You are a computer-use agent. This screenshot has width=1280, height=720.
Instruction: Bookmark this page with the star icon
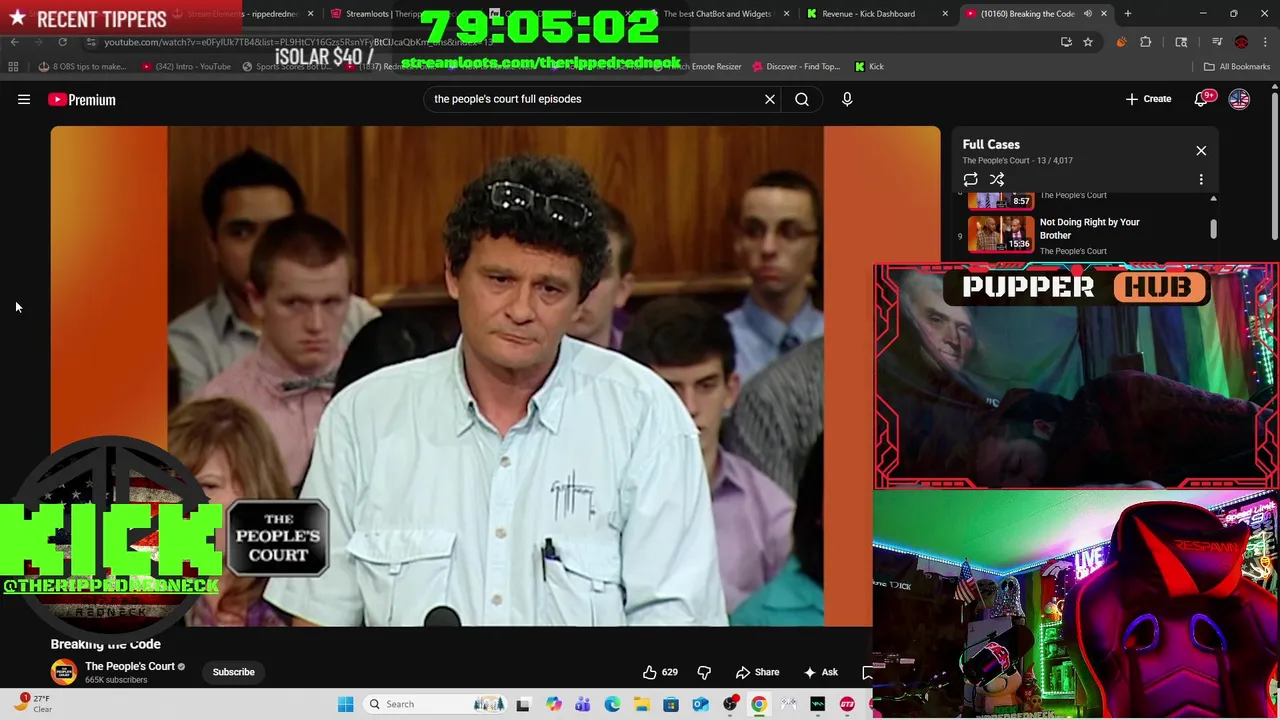click(x=1088, y=42)
